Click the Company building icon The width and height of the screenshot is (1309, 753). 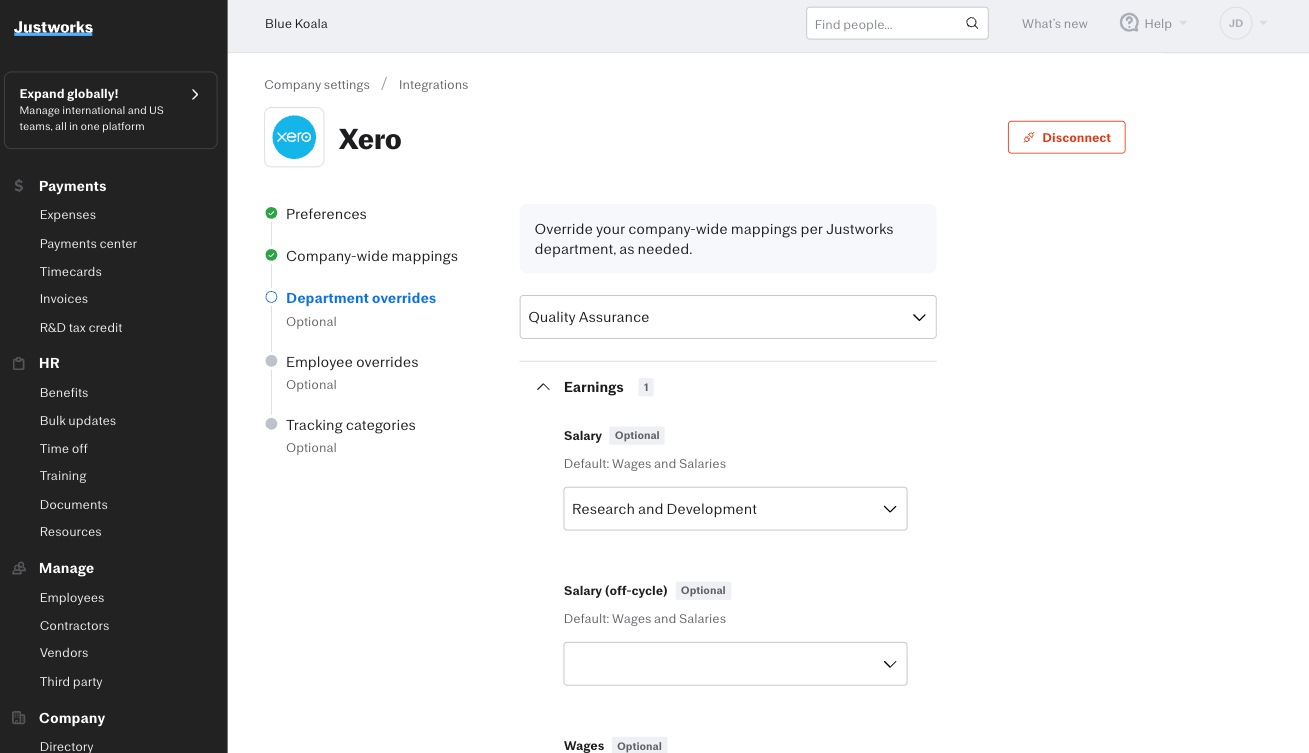tap(18, 718)
